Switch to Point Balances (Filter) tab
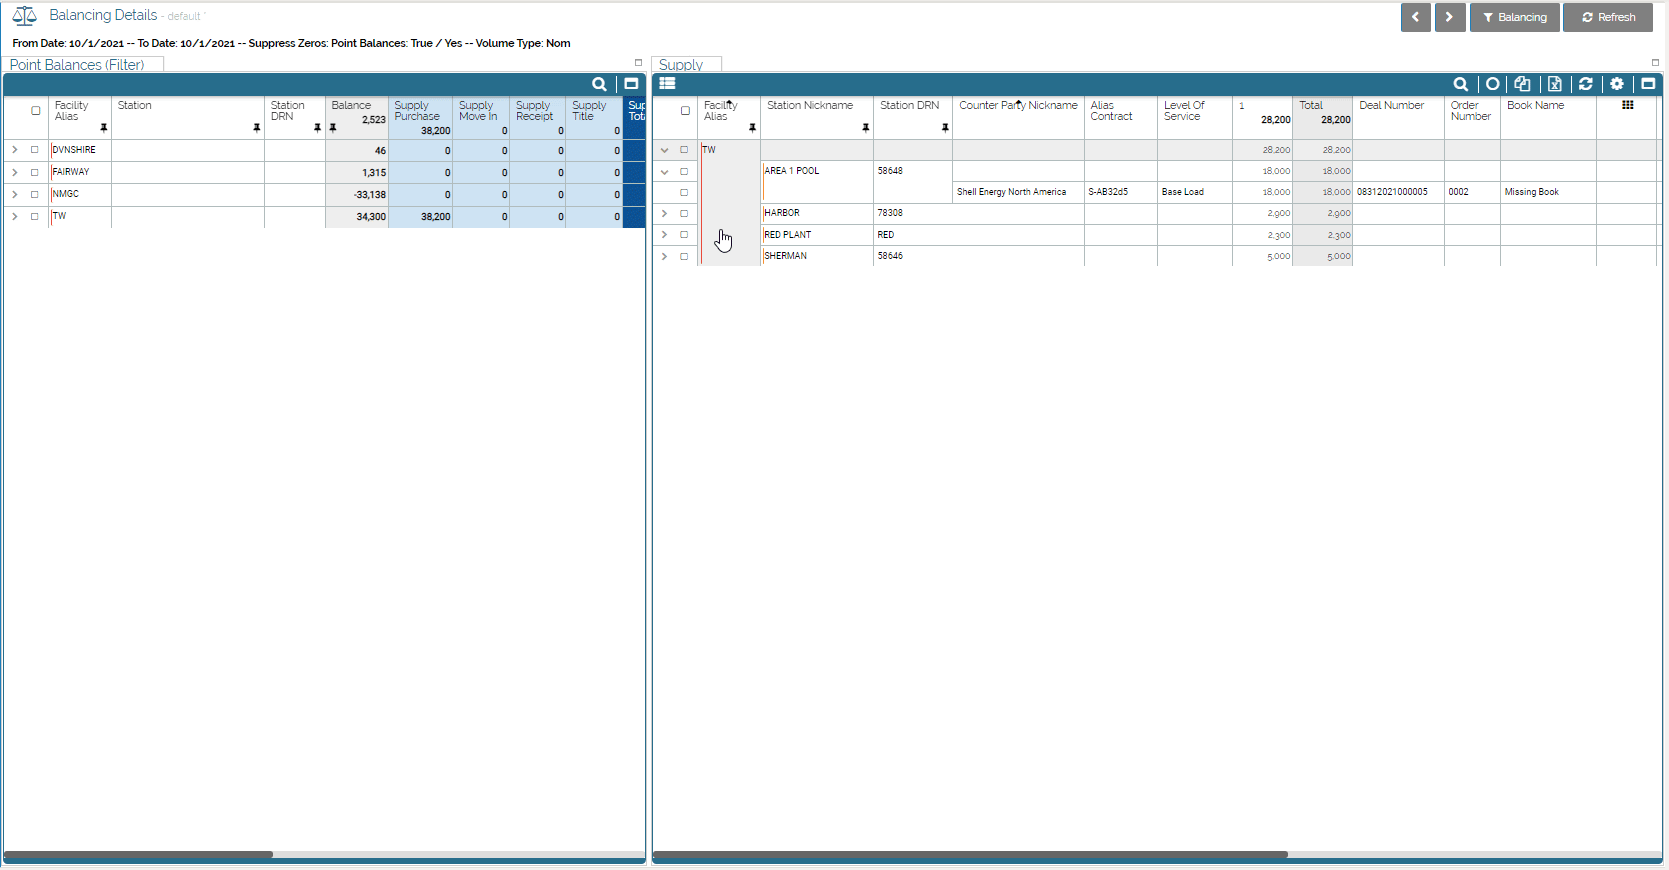1669x870 pixels. [x=77, y=65]
